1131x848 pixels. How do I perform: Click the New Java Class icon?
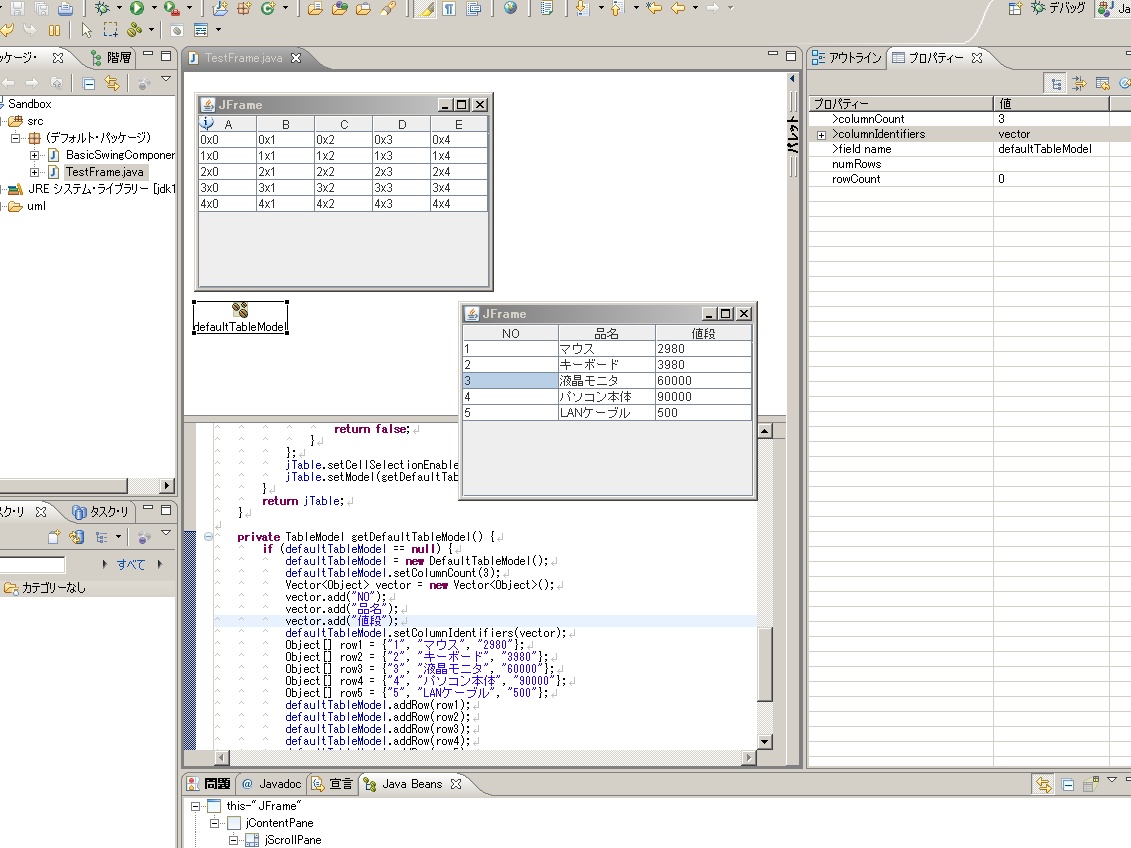pos(268,8)
